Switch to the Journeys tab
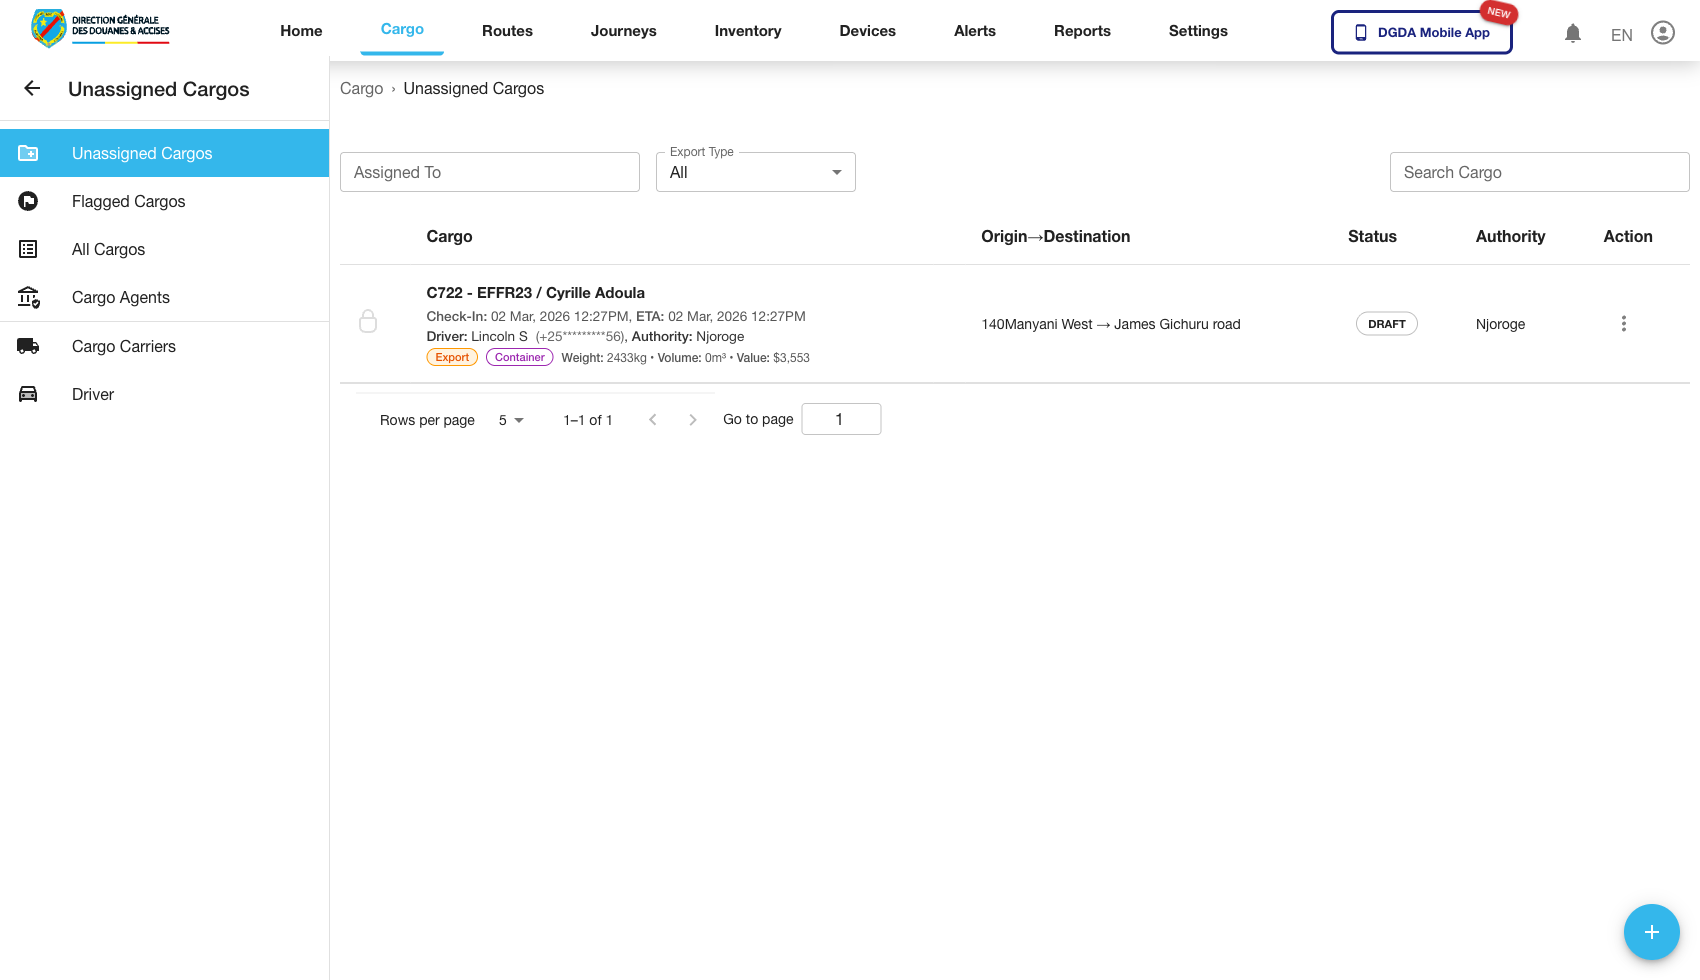The image size is (1700, 980). (x=623, y=31)
